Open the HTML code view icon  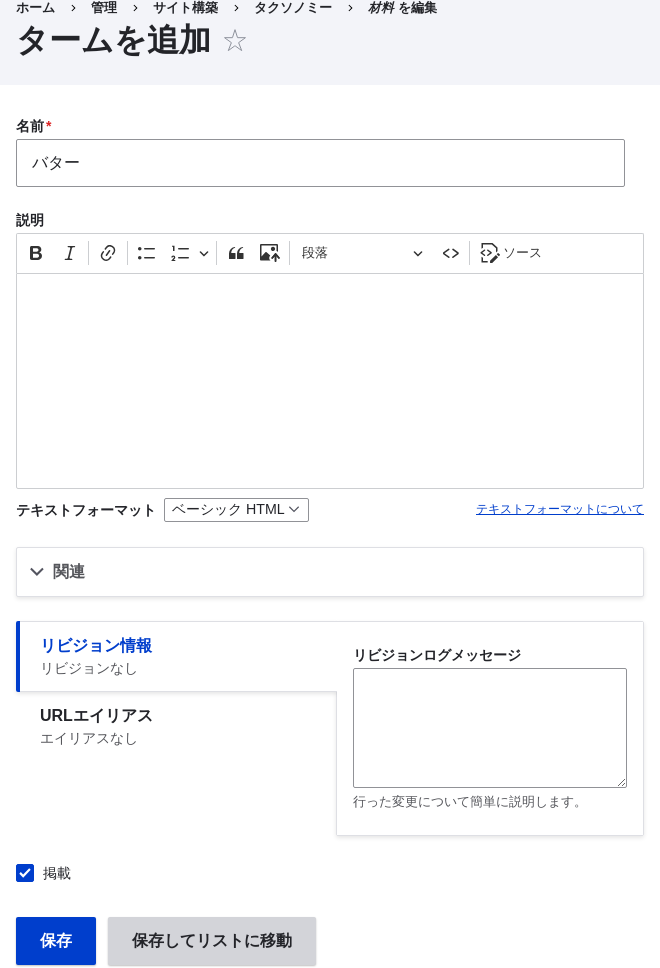(x=450, y=253)
